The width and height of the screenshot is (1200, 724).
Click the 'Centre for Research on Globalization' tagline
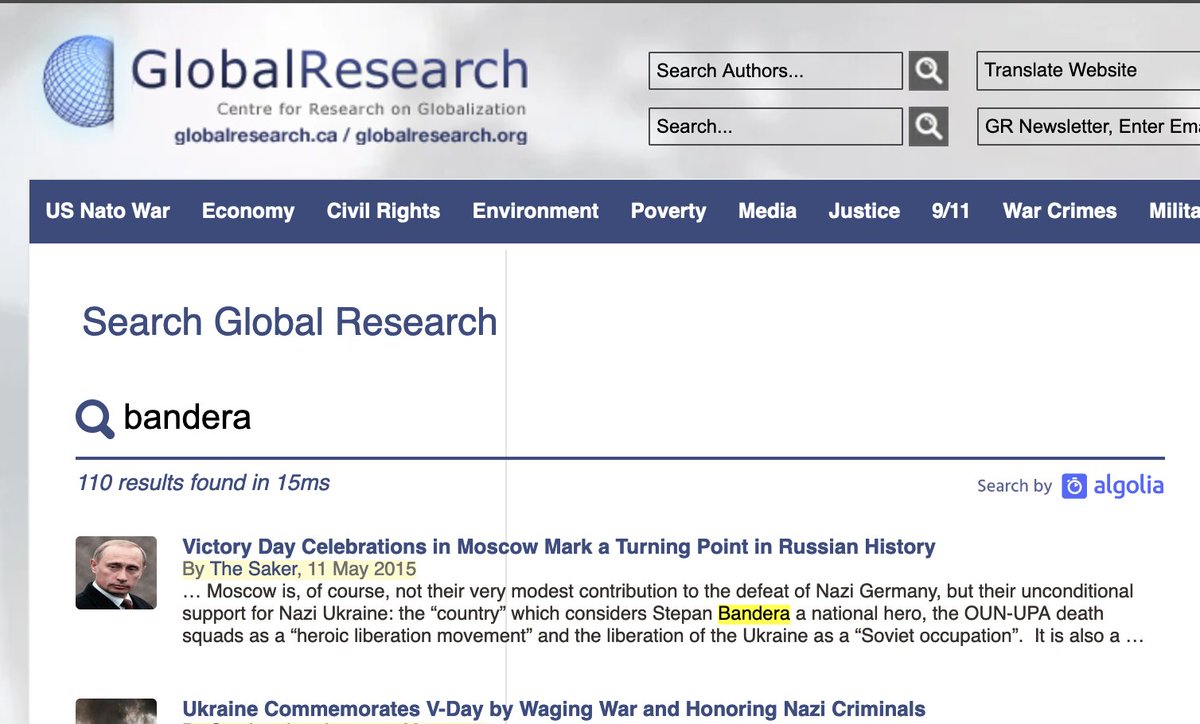click(372, 109)
